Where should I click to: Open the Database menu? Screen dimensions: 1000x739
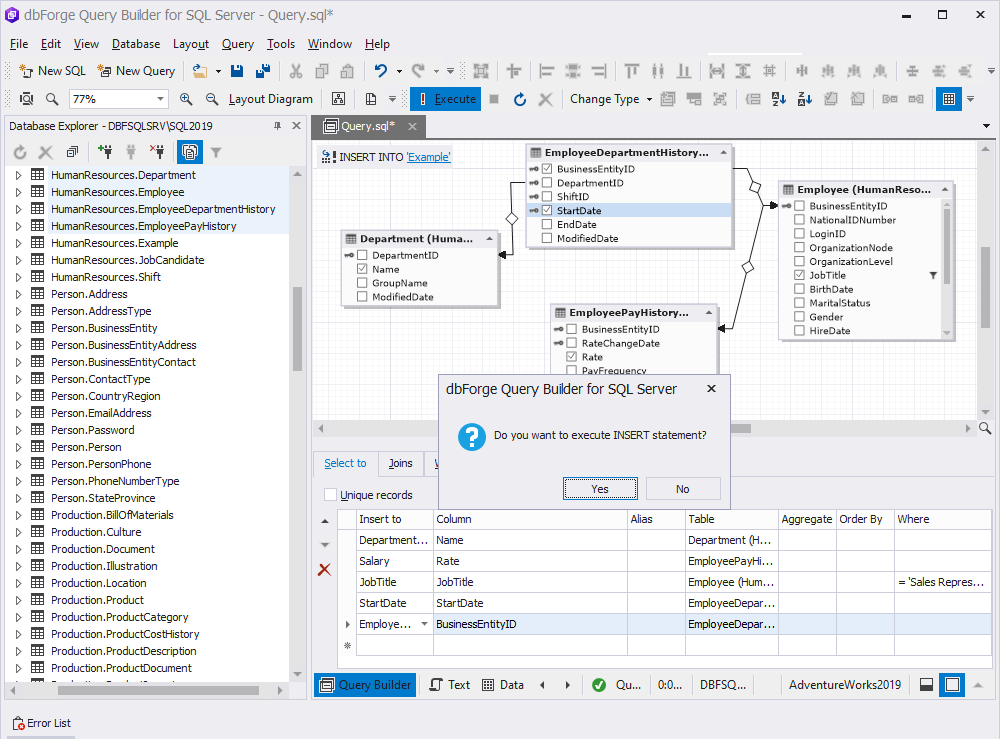coord(136,44)
